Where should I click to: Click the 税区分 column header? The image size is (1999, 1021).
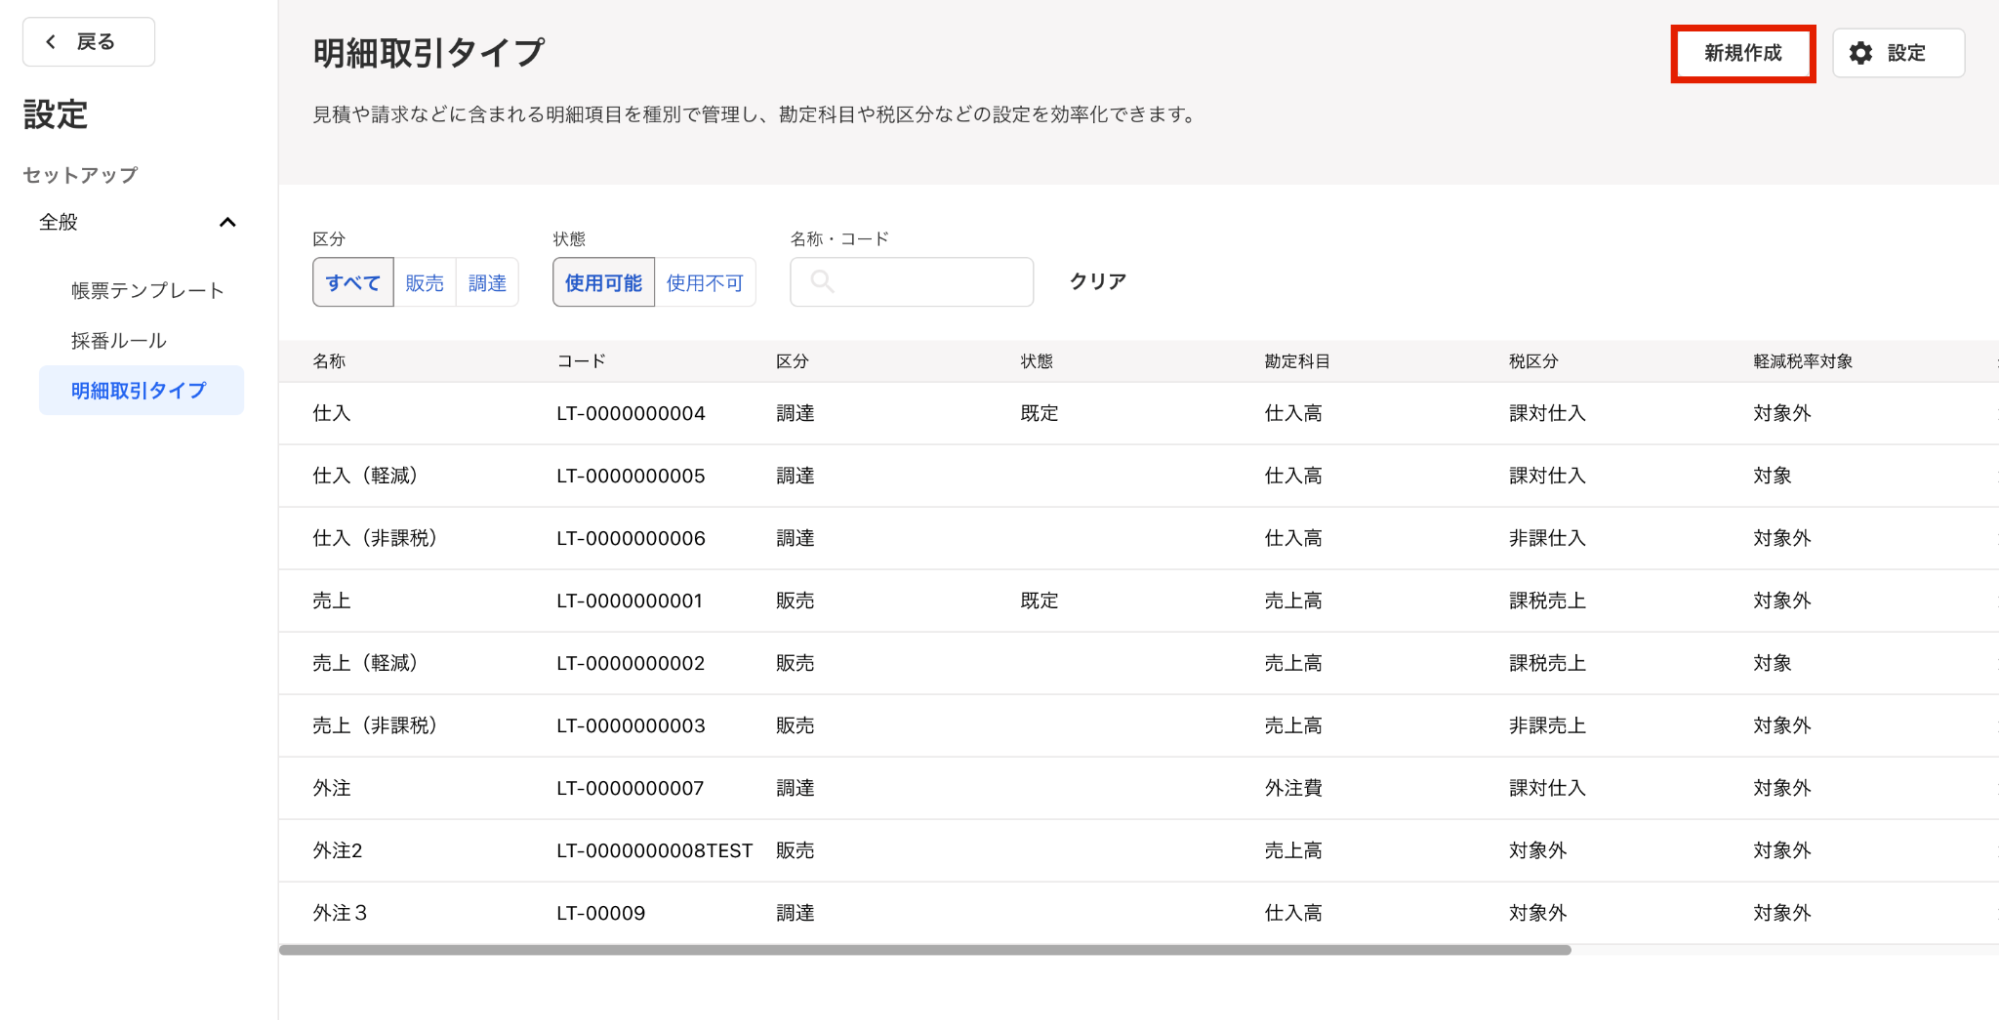click(x=1533, y=361)
